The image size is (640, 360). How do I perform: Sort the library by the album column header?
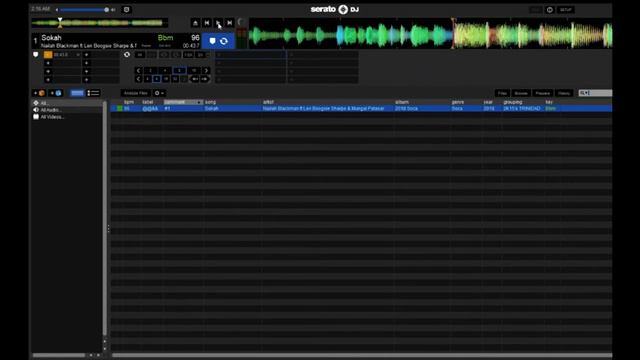(402, 102)
